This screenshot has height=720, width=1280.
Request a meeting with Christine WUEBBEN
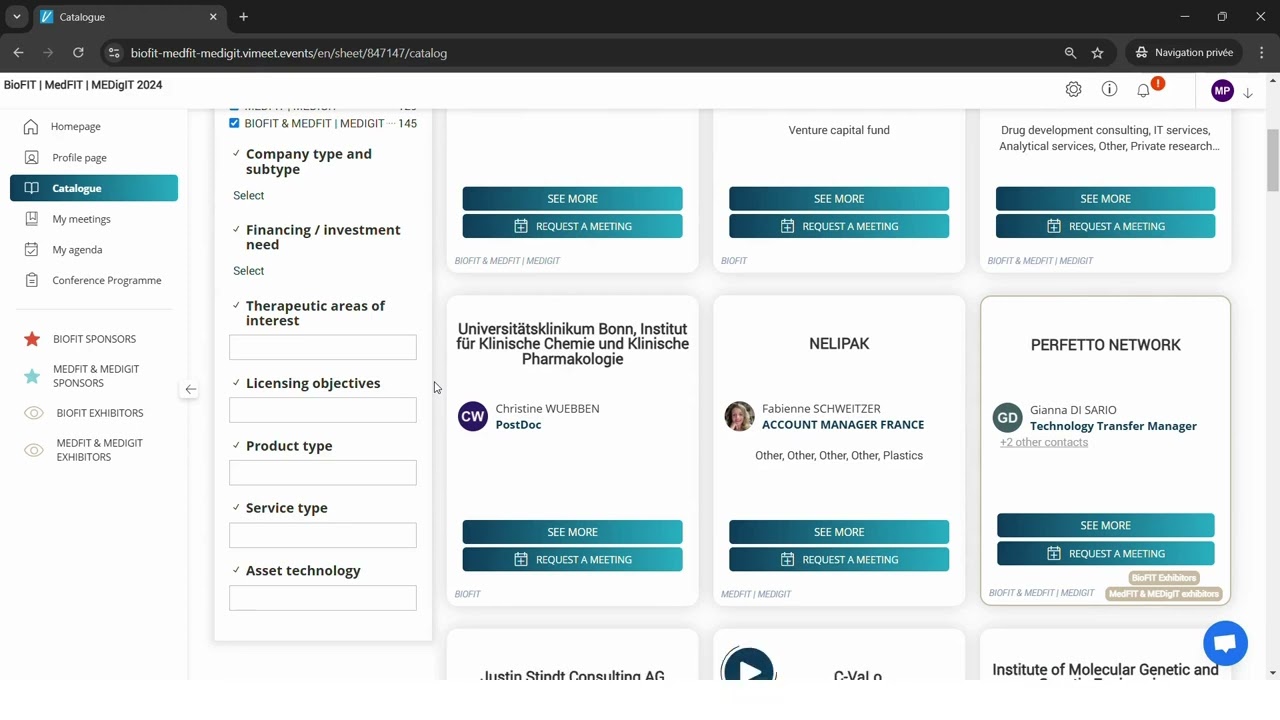(572, 560)
